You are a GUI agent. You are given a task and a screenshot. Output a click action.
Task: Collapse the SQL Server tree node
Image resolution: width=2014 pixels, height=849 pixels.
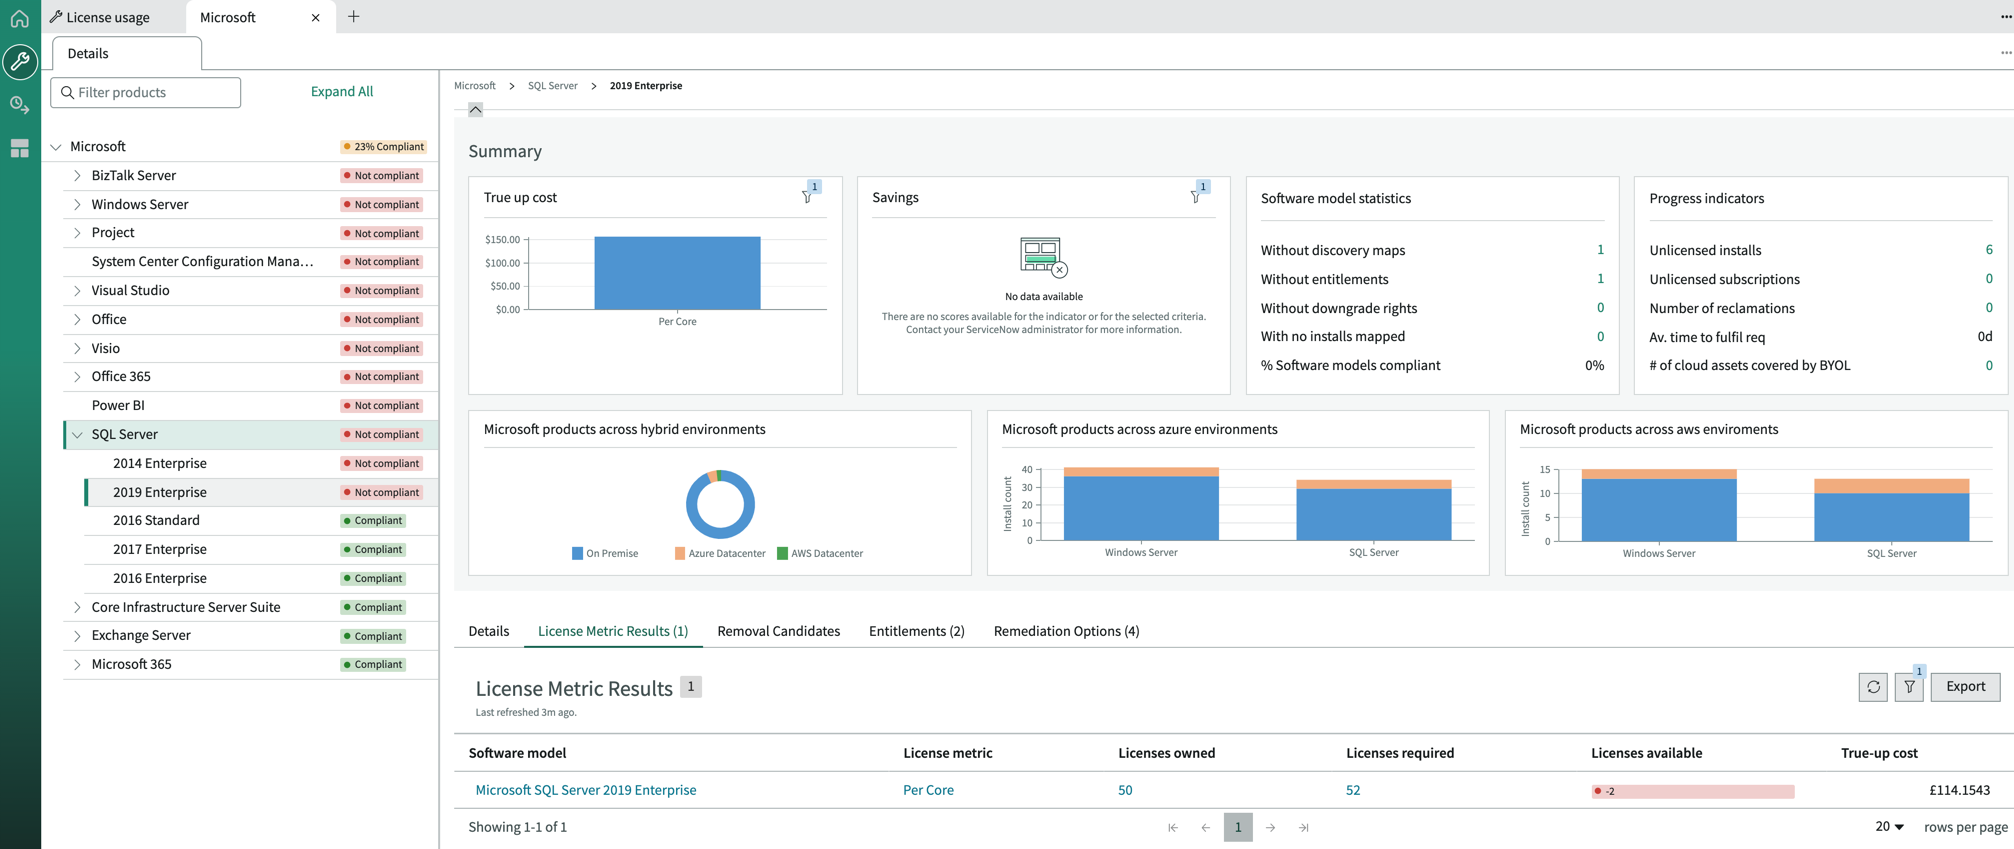(77, 435)
